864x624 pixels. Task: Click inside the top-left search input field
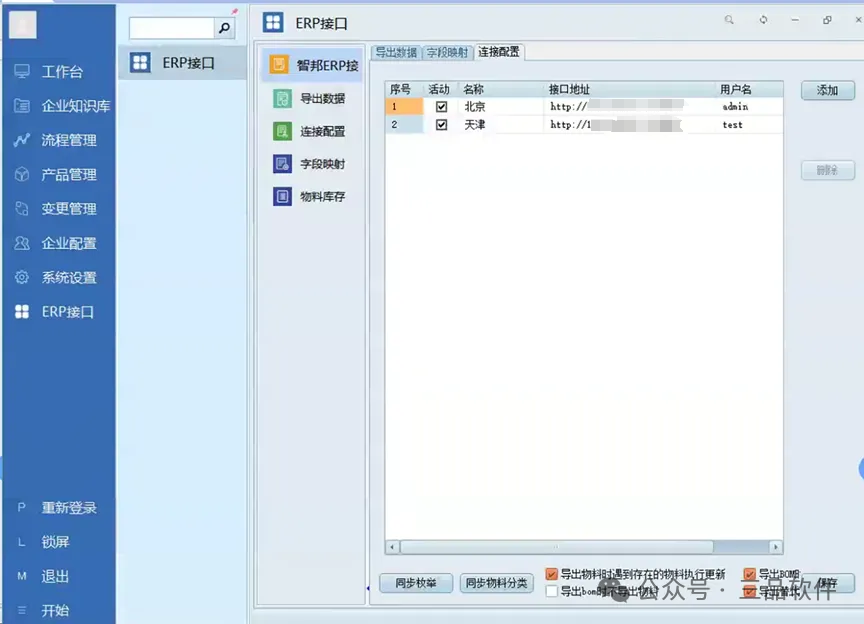click(170, 26)
